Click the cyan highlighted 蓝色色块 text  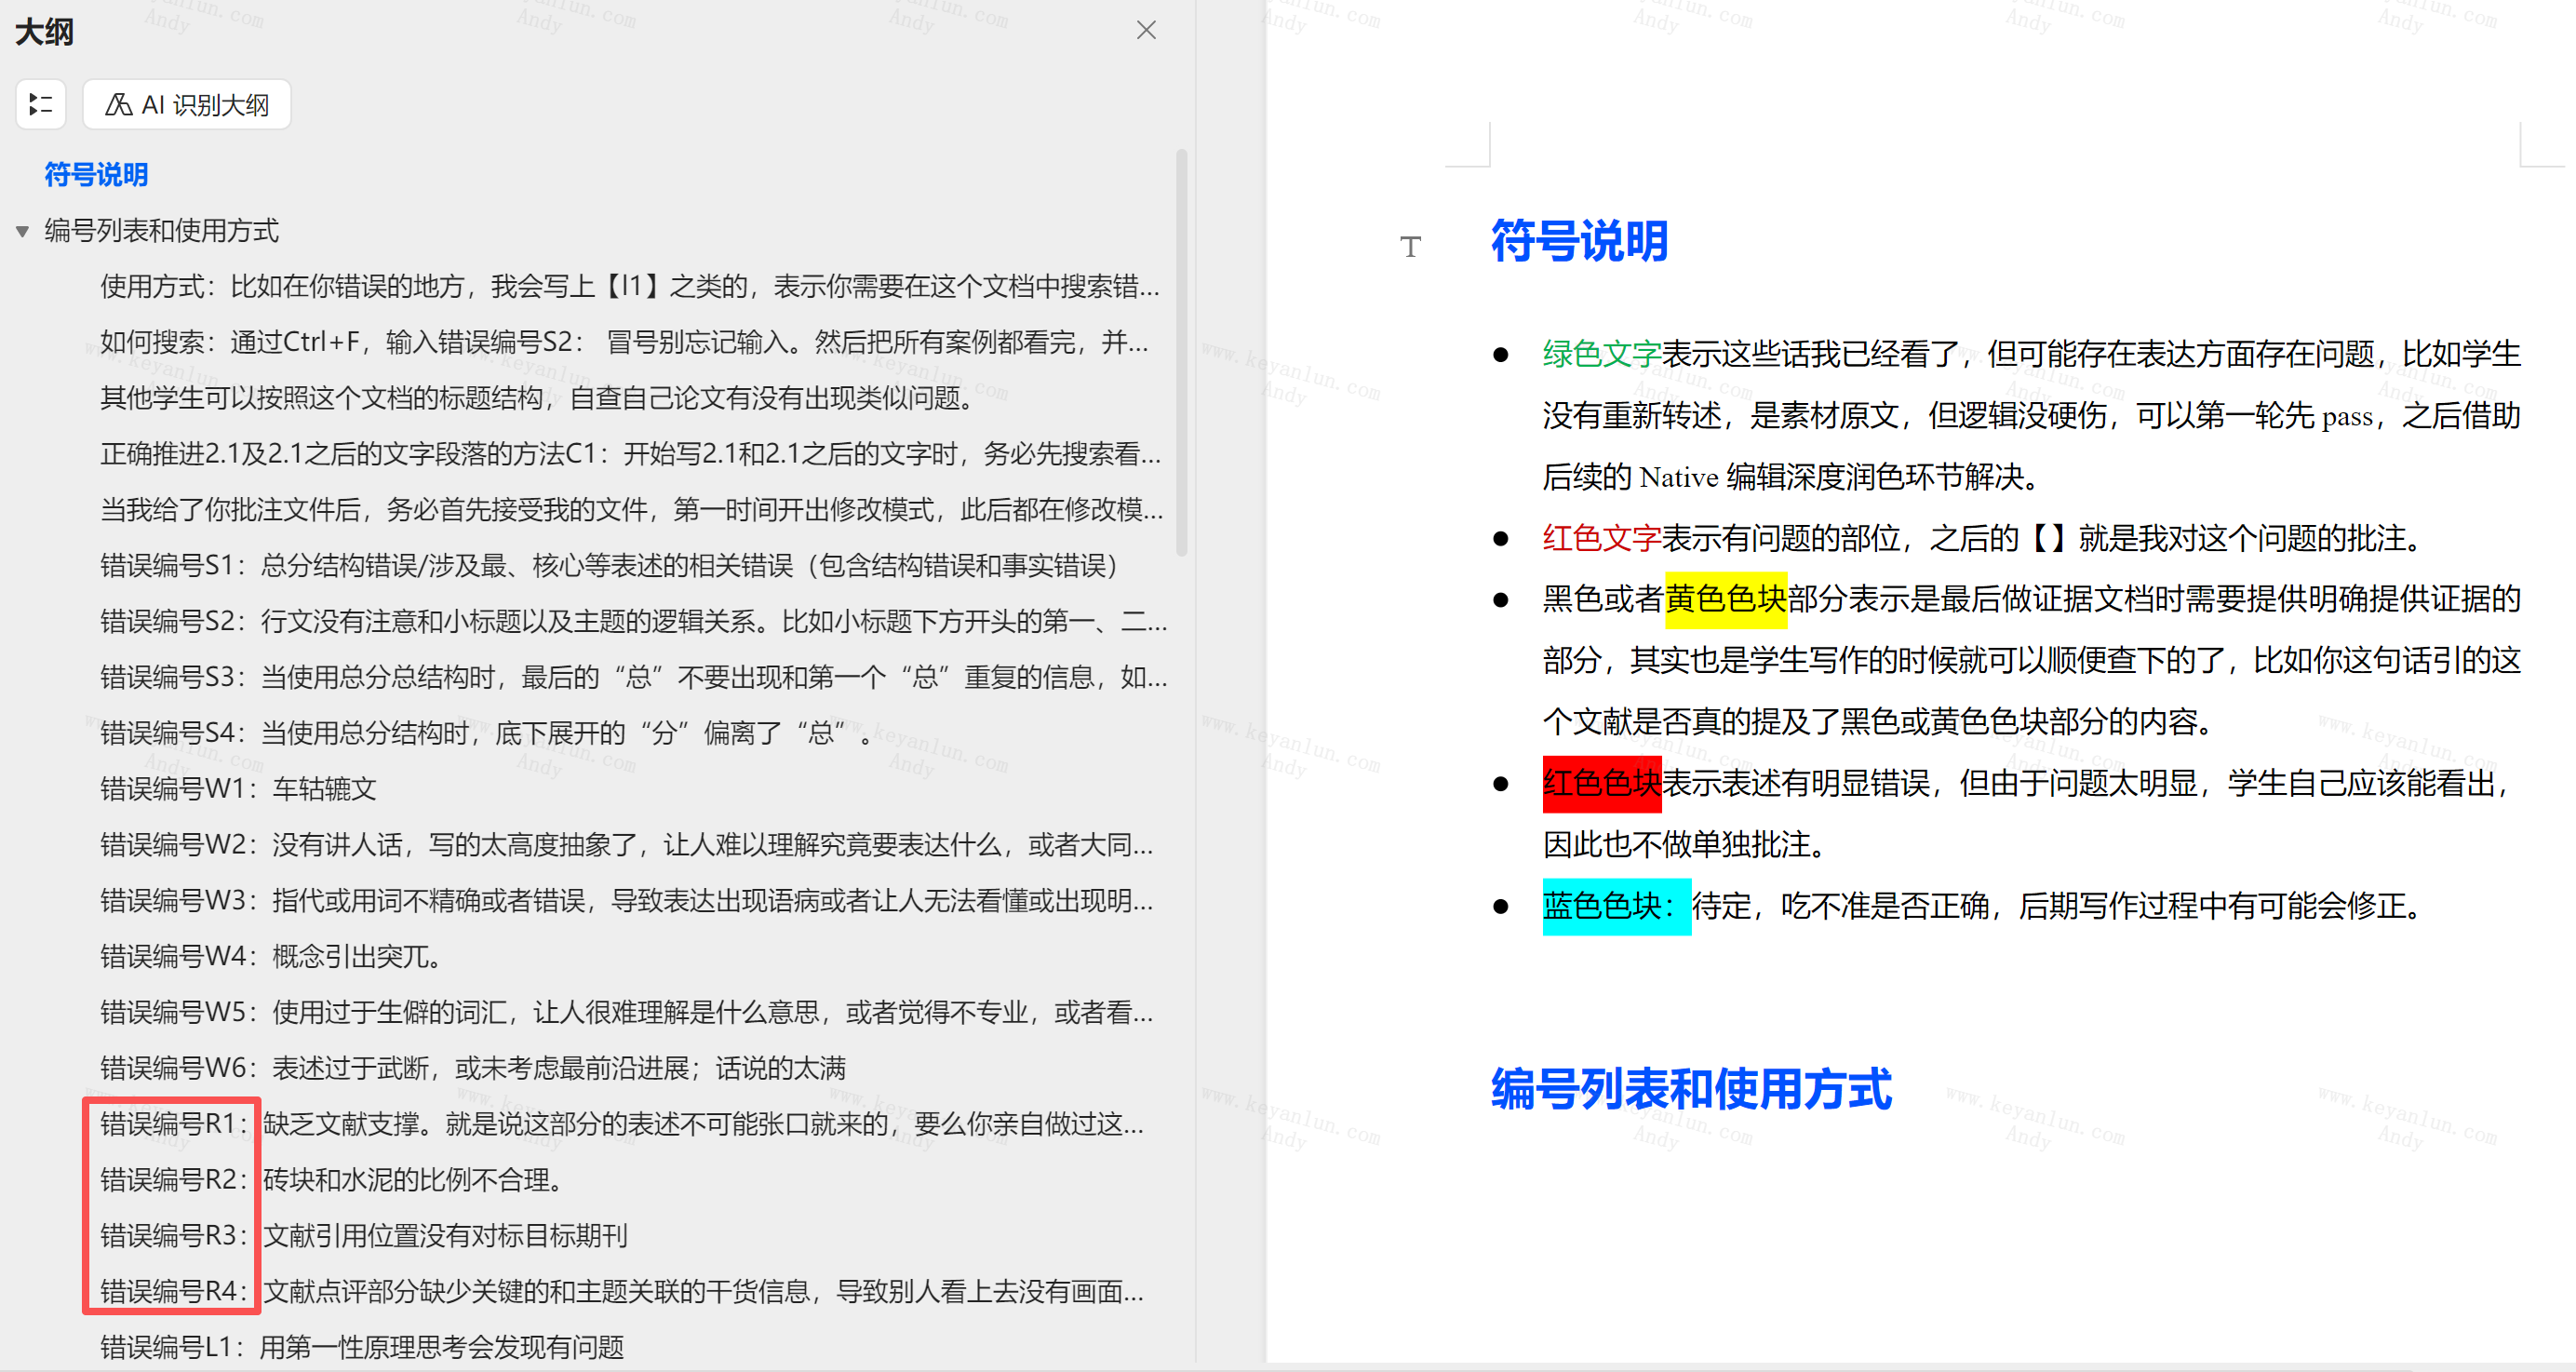click(1616, 906)
